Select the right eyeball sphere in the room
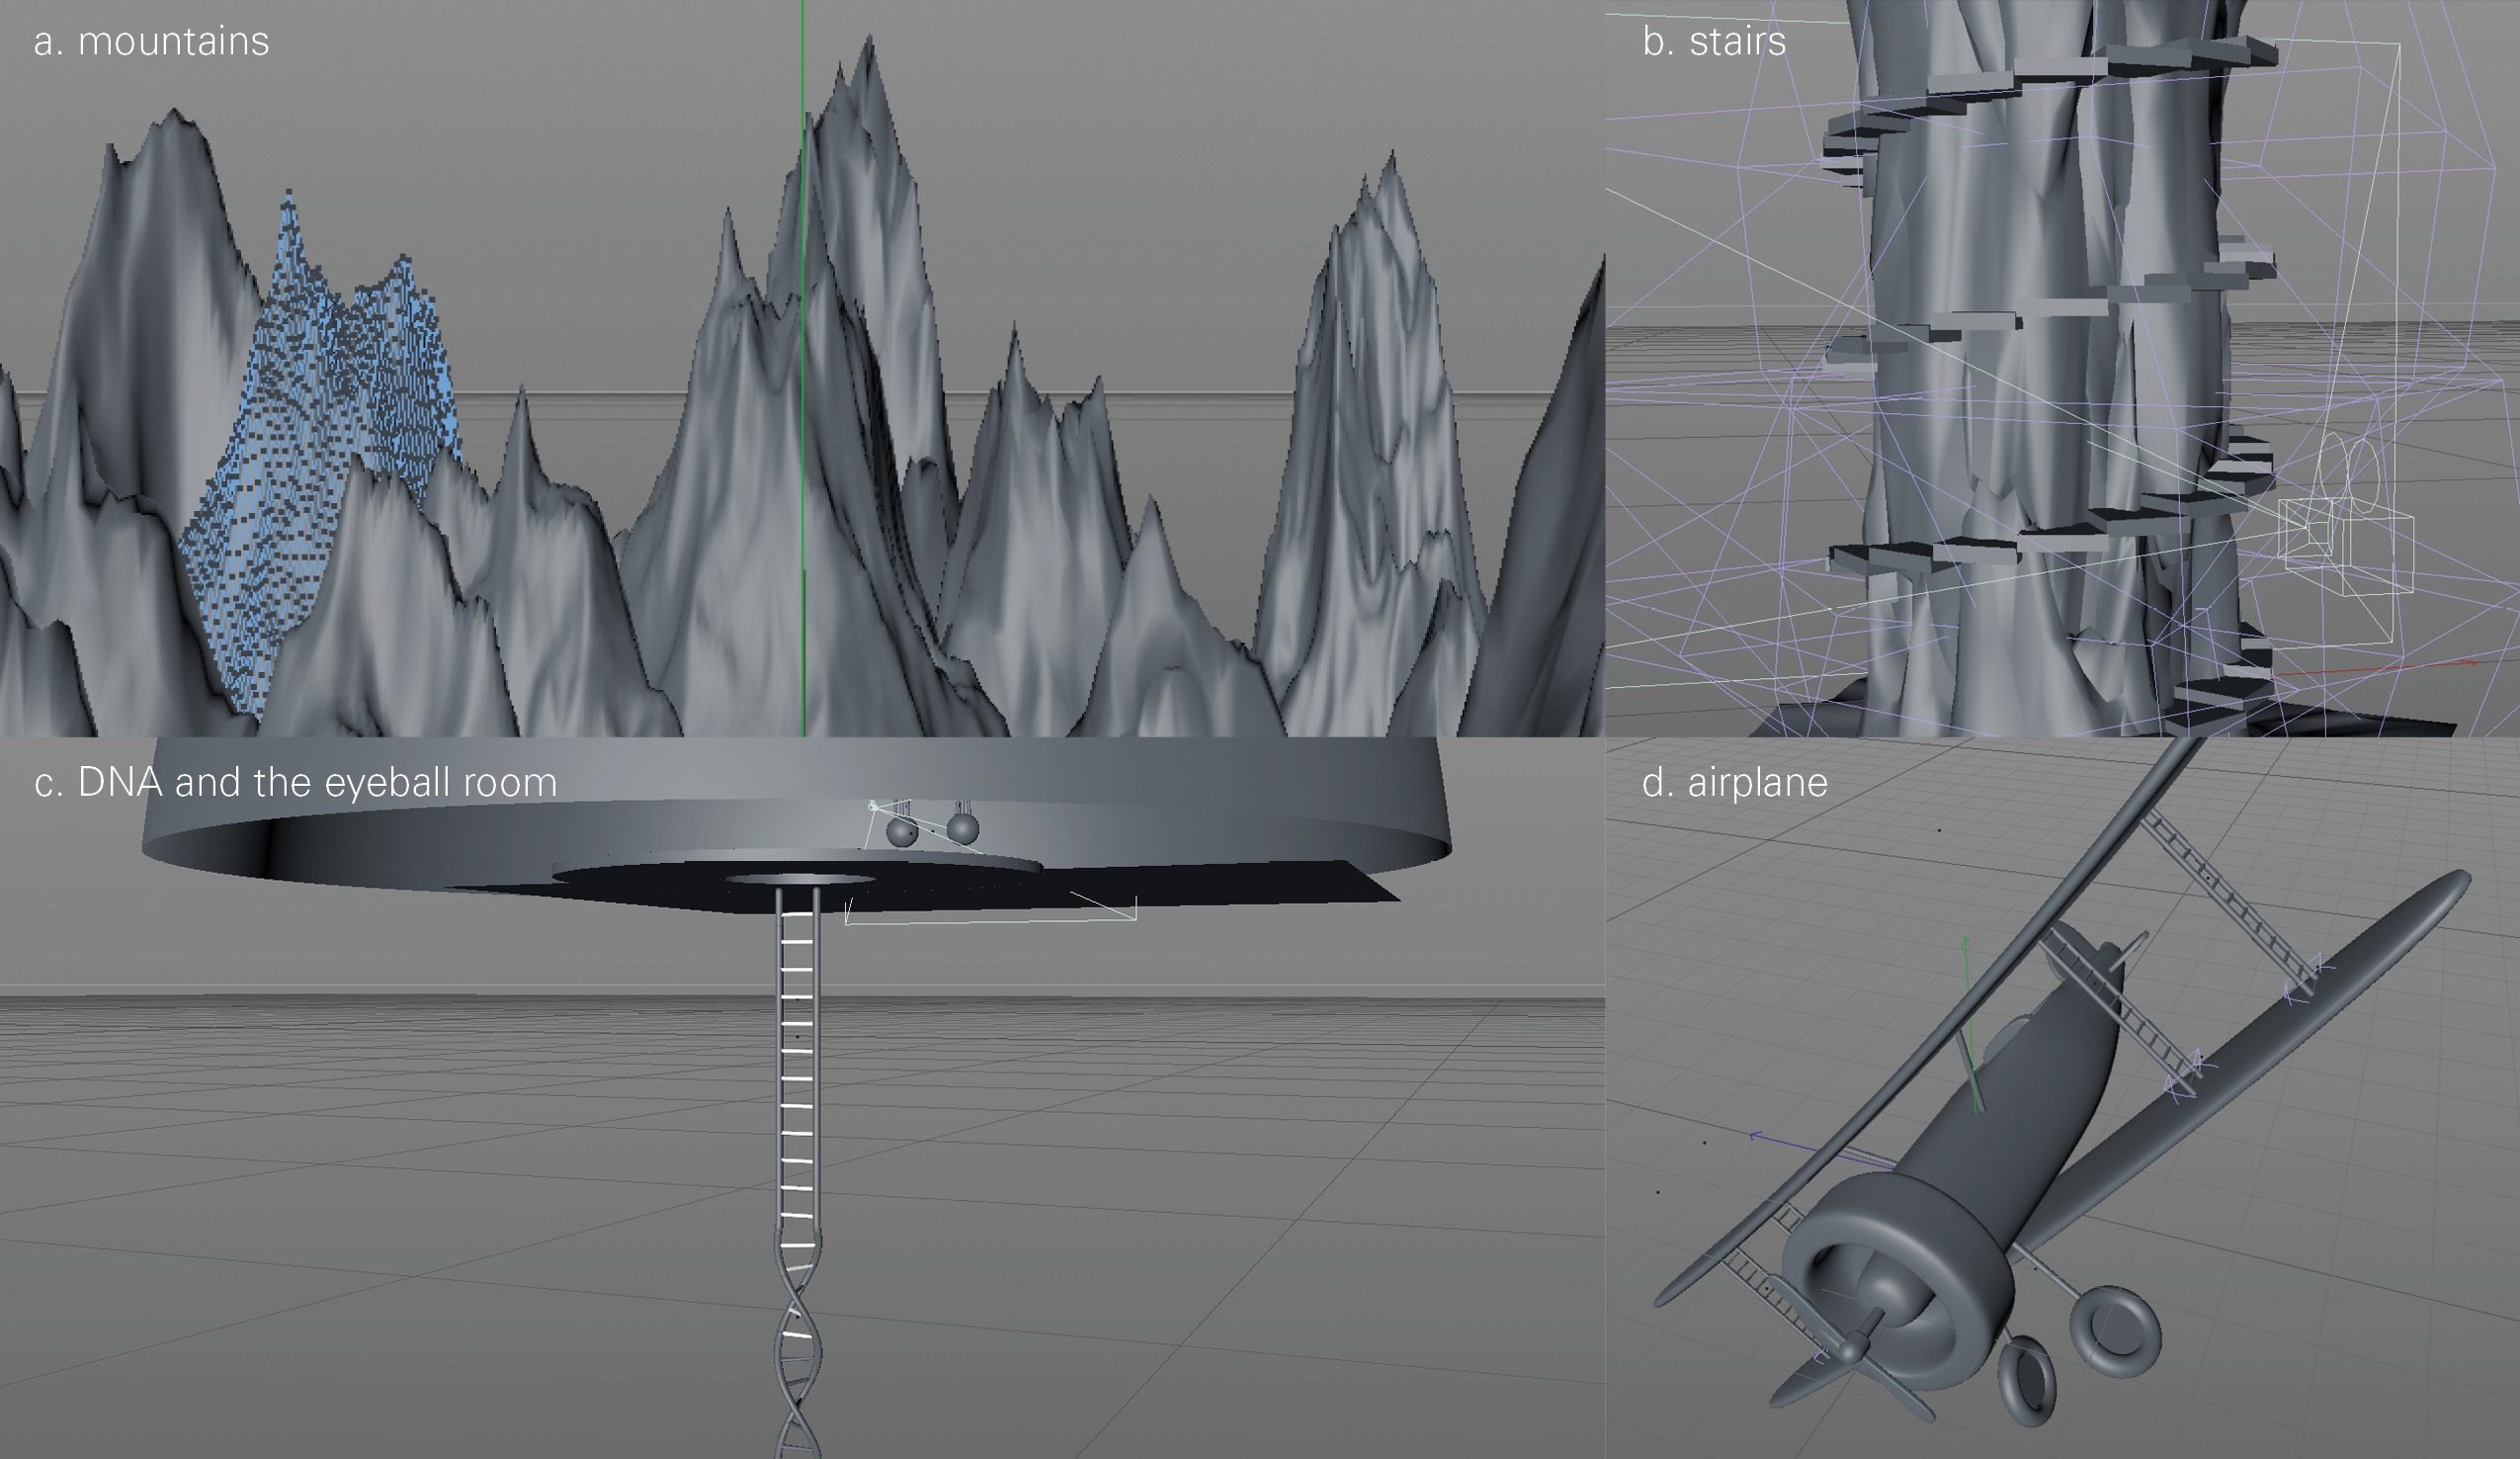The height and width of the screenshot is (1459, 2520). coord(962,828)
